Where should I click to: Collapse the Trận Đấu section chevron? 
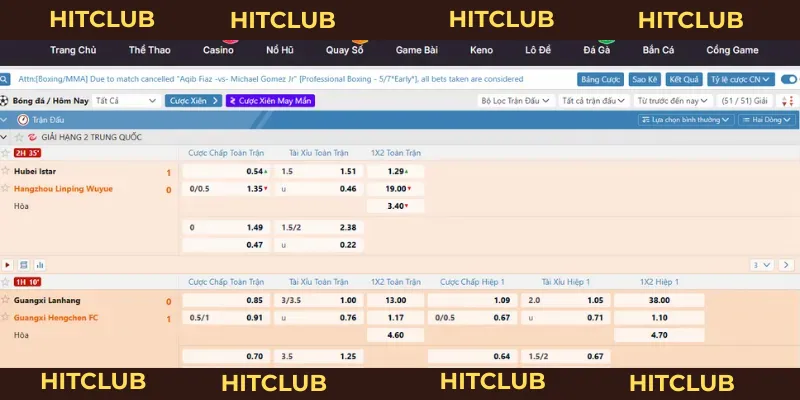click(4, 120)
